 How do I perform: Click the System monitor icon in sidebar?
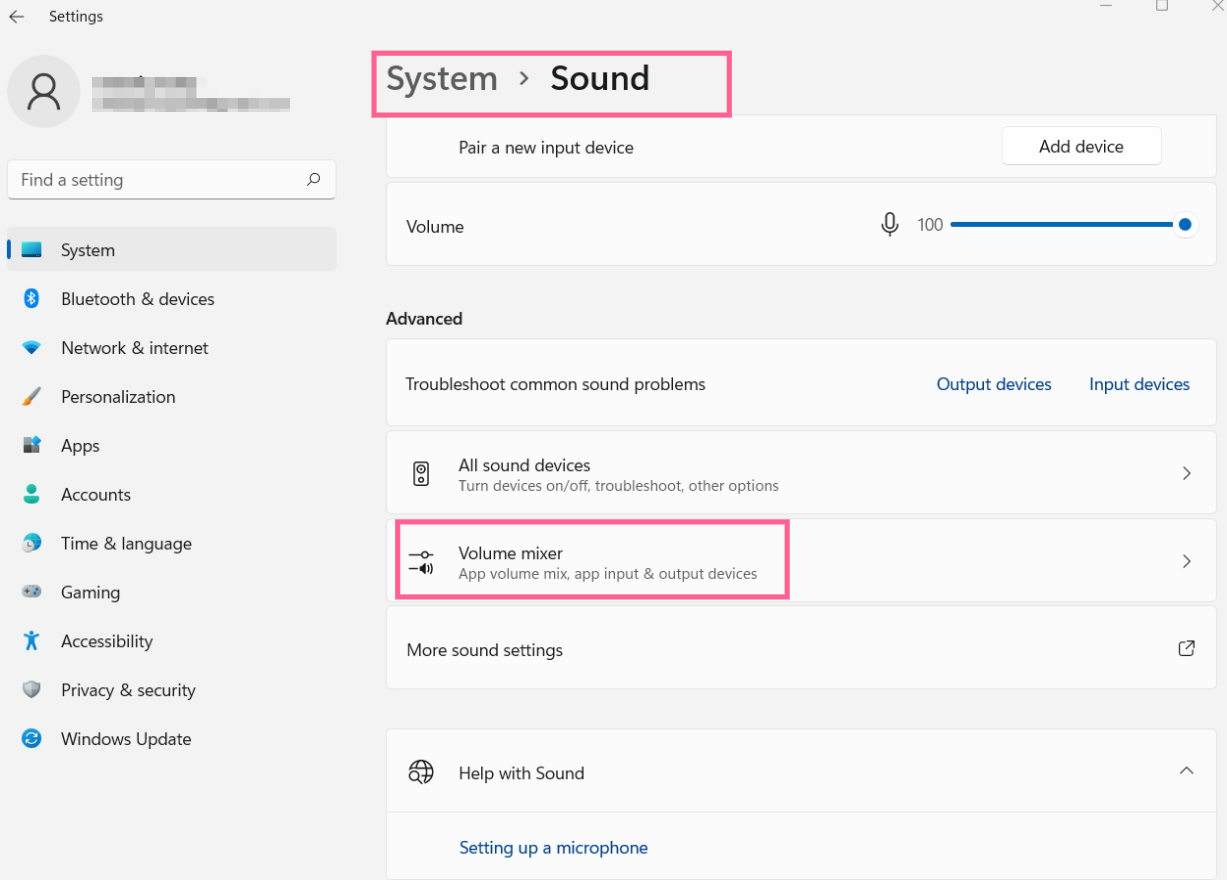pos(32,250)
